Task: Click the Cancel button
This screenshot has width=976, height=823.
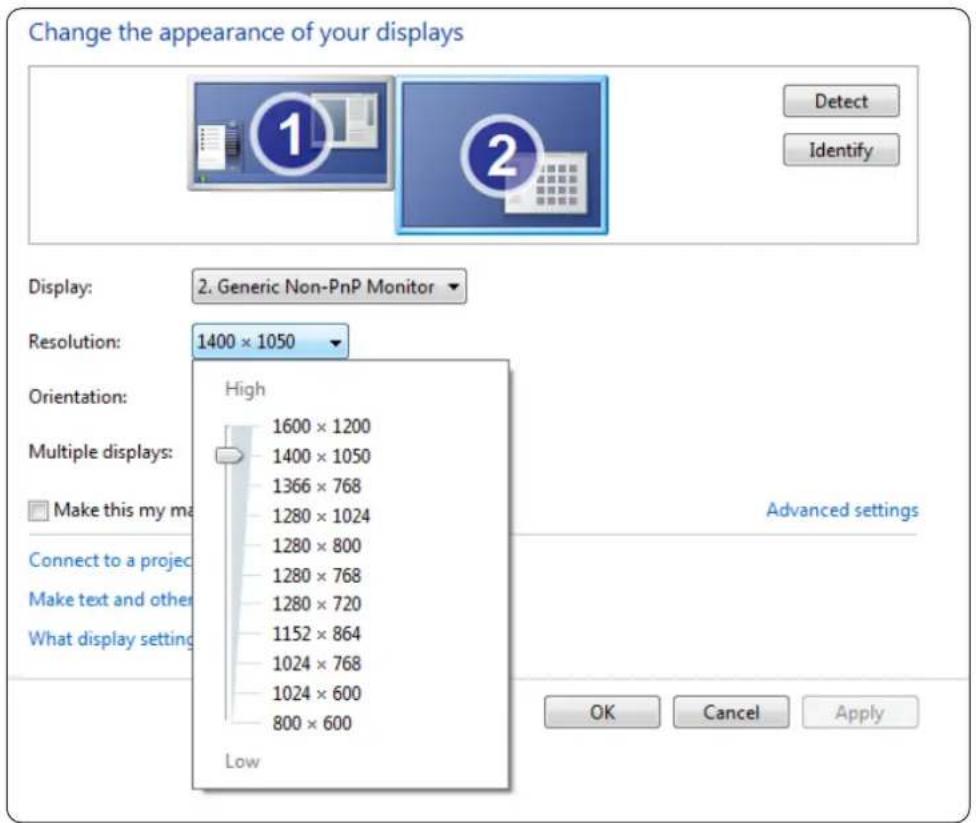Action: tap(731, 712)
